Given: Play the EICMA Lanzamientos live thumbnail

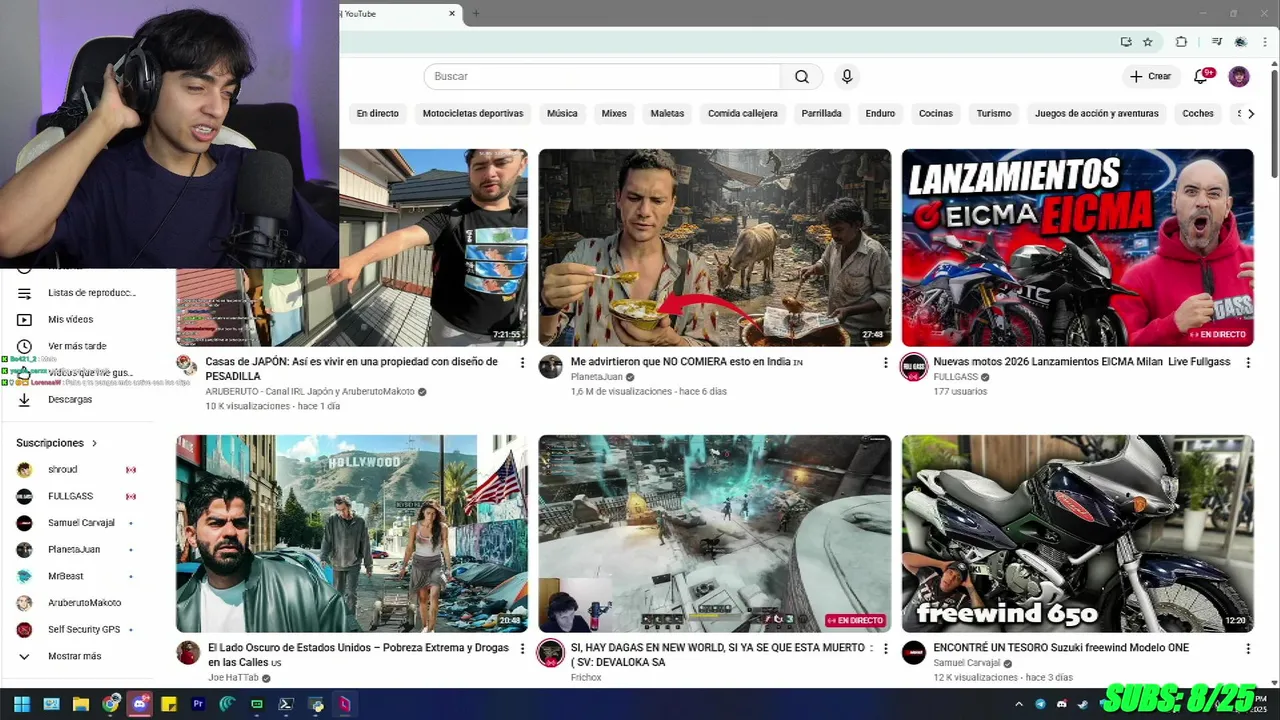Looking at the screenshot, I should pyautogui.click(x=1078, y=248).
